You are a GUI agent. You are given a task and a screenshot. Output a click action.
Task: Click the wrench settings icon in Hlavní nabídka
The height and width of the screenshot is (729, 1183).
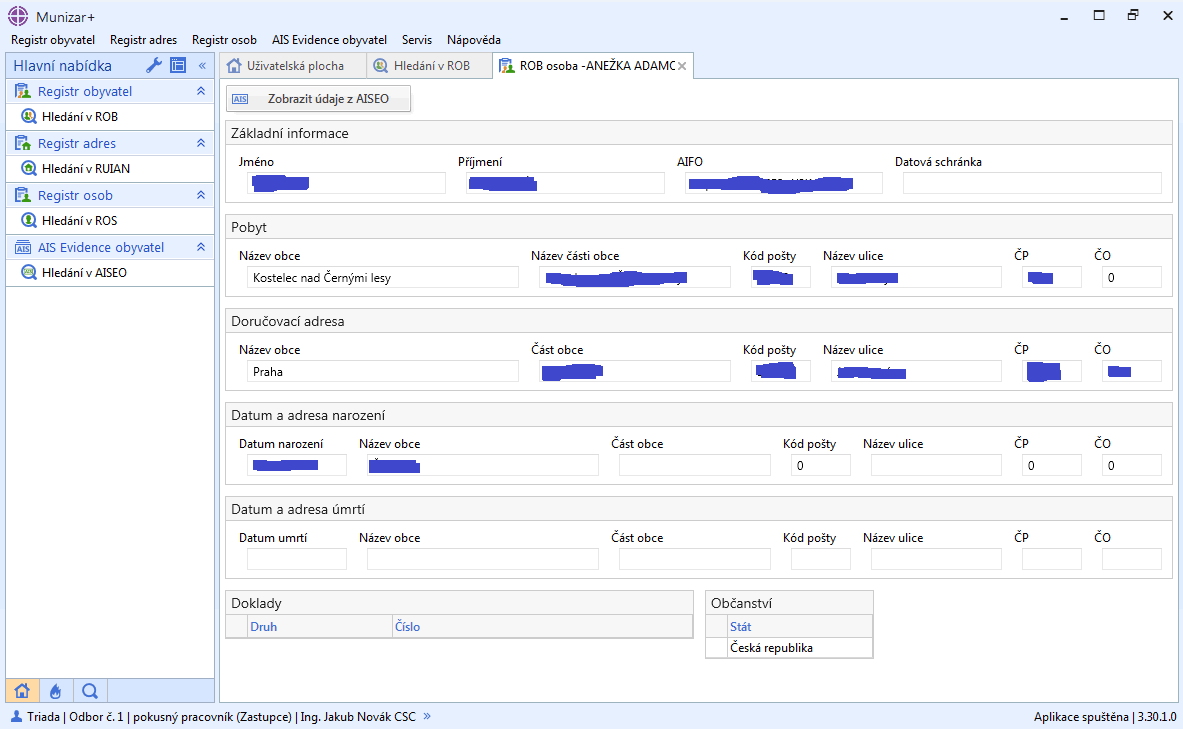pyautogui.click(x=154, y=66)
